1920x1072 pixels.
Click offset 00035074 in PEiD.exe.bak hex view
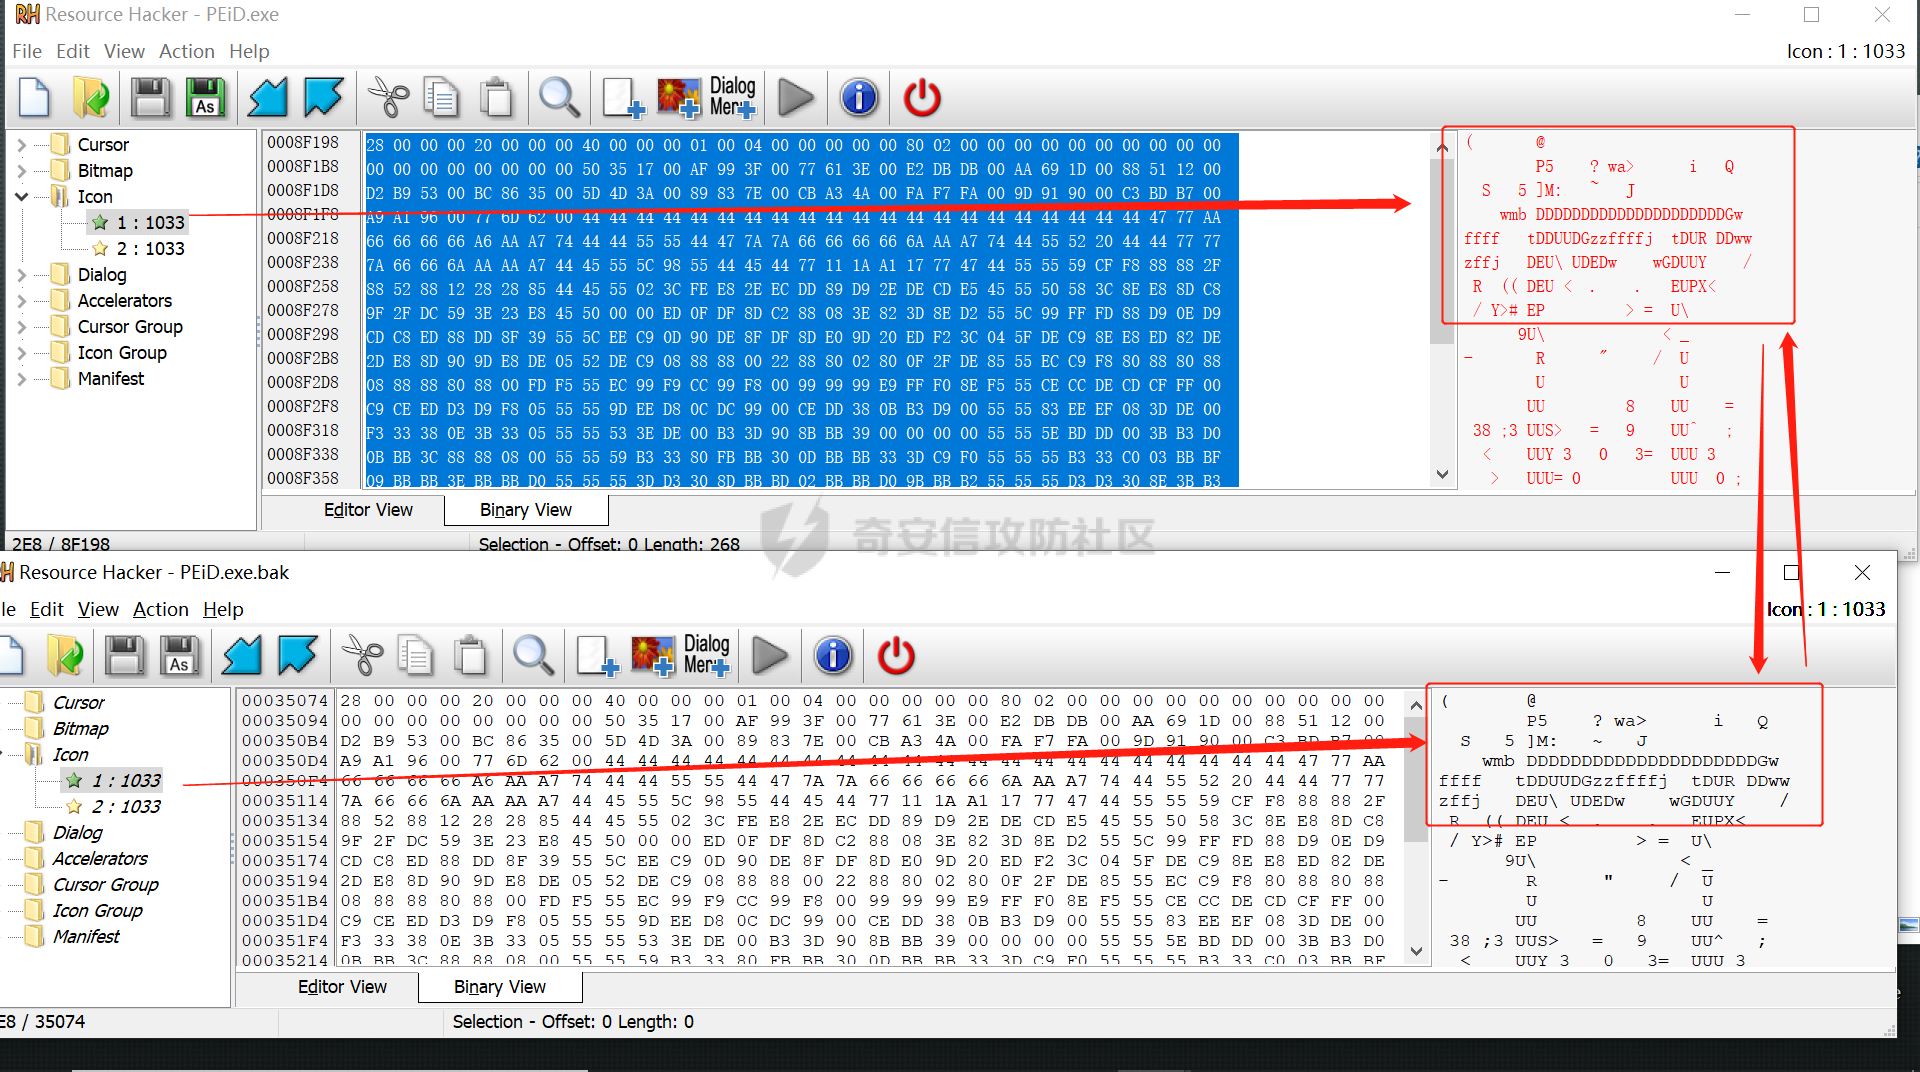[285, 701]
